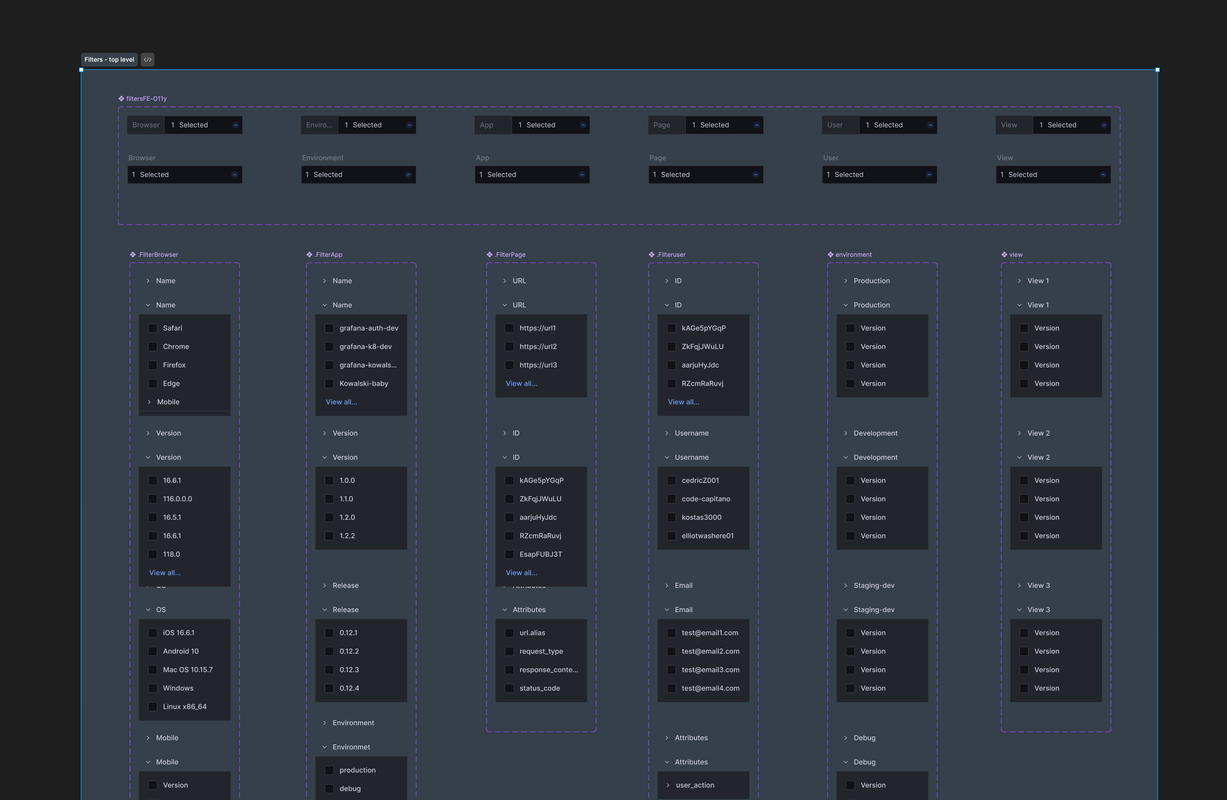Select the view component diamond icon
This screenshot has height=800, width=1227.
(x=1005, y=255)
